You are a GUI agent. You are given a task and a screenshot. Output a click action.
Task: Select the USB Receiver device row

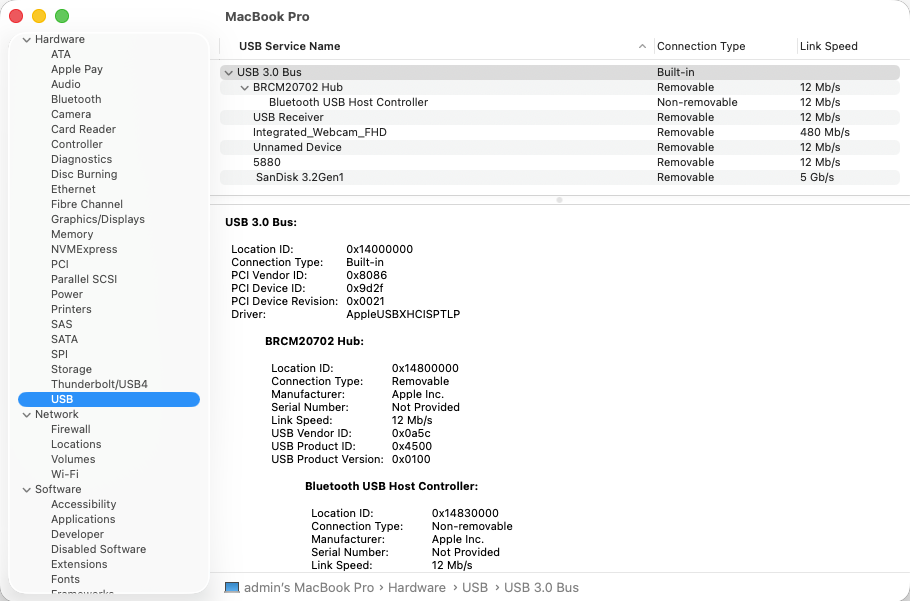pyautogui.click(x=559, y=118)
